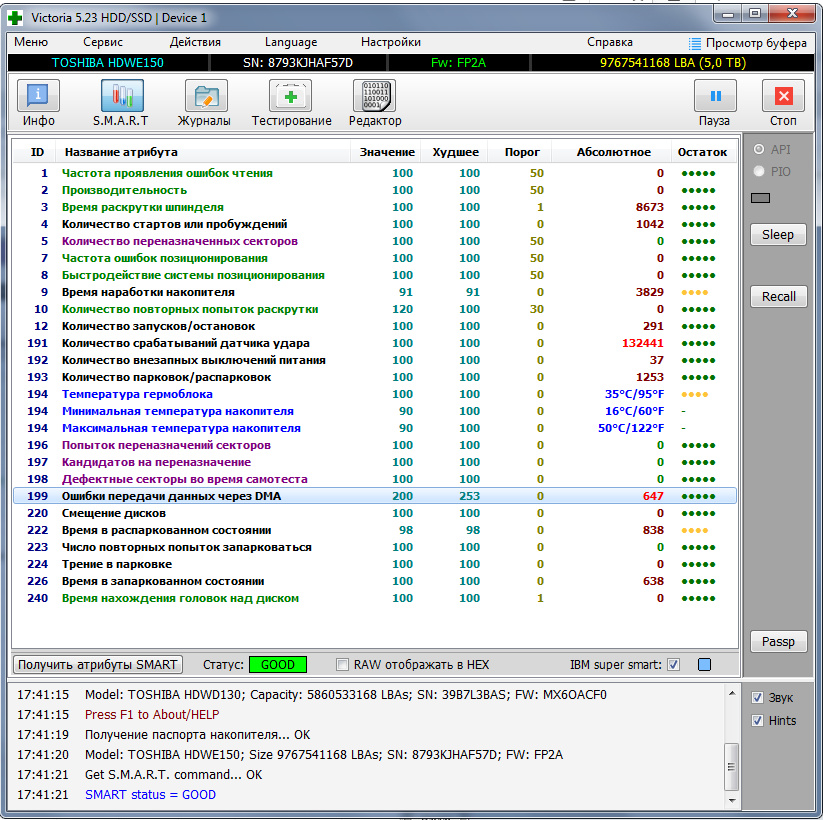Open the Инфо drive information icon
The image size is (823, 820).
tap(39, 97)
